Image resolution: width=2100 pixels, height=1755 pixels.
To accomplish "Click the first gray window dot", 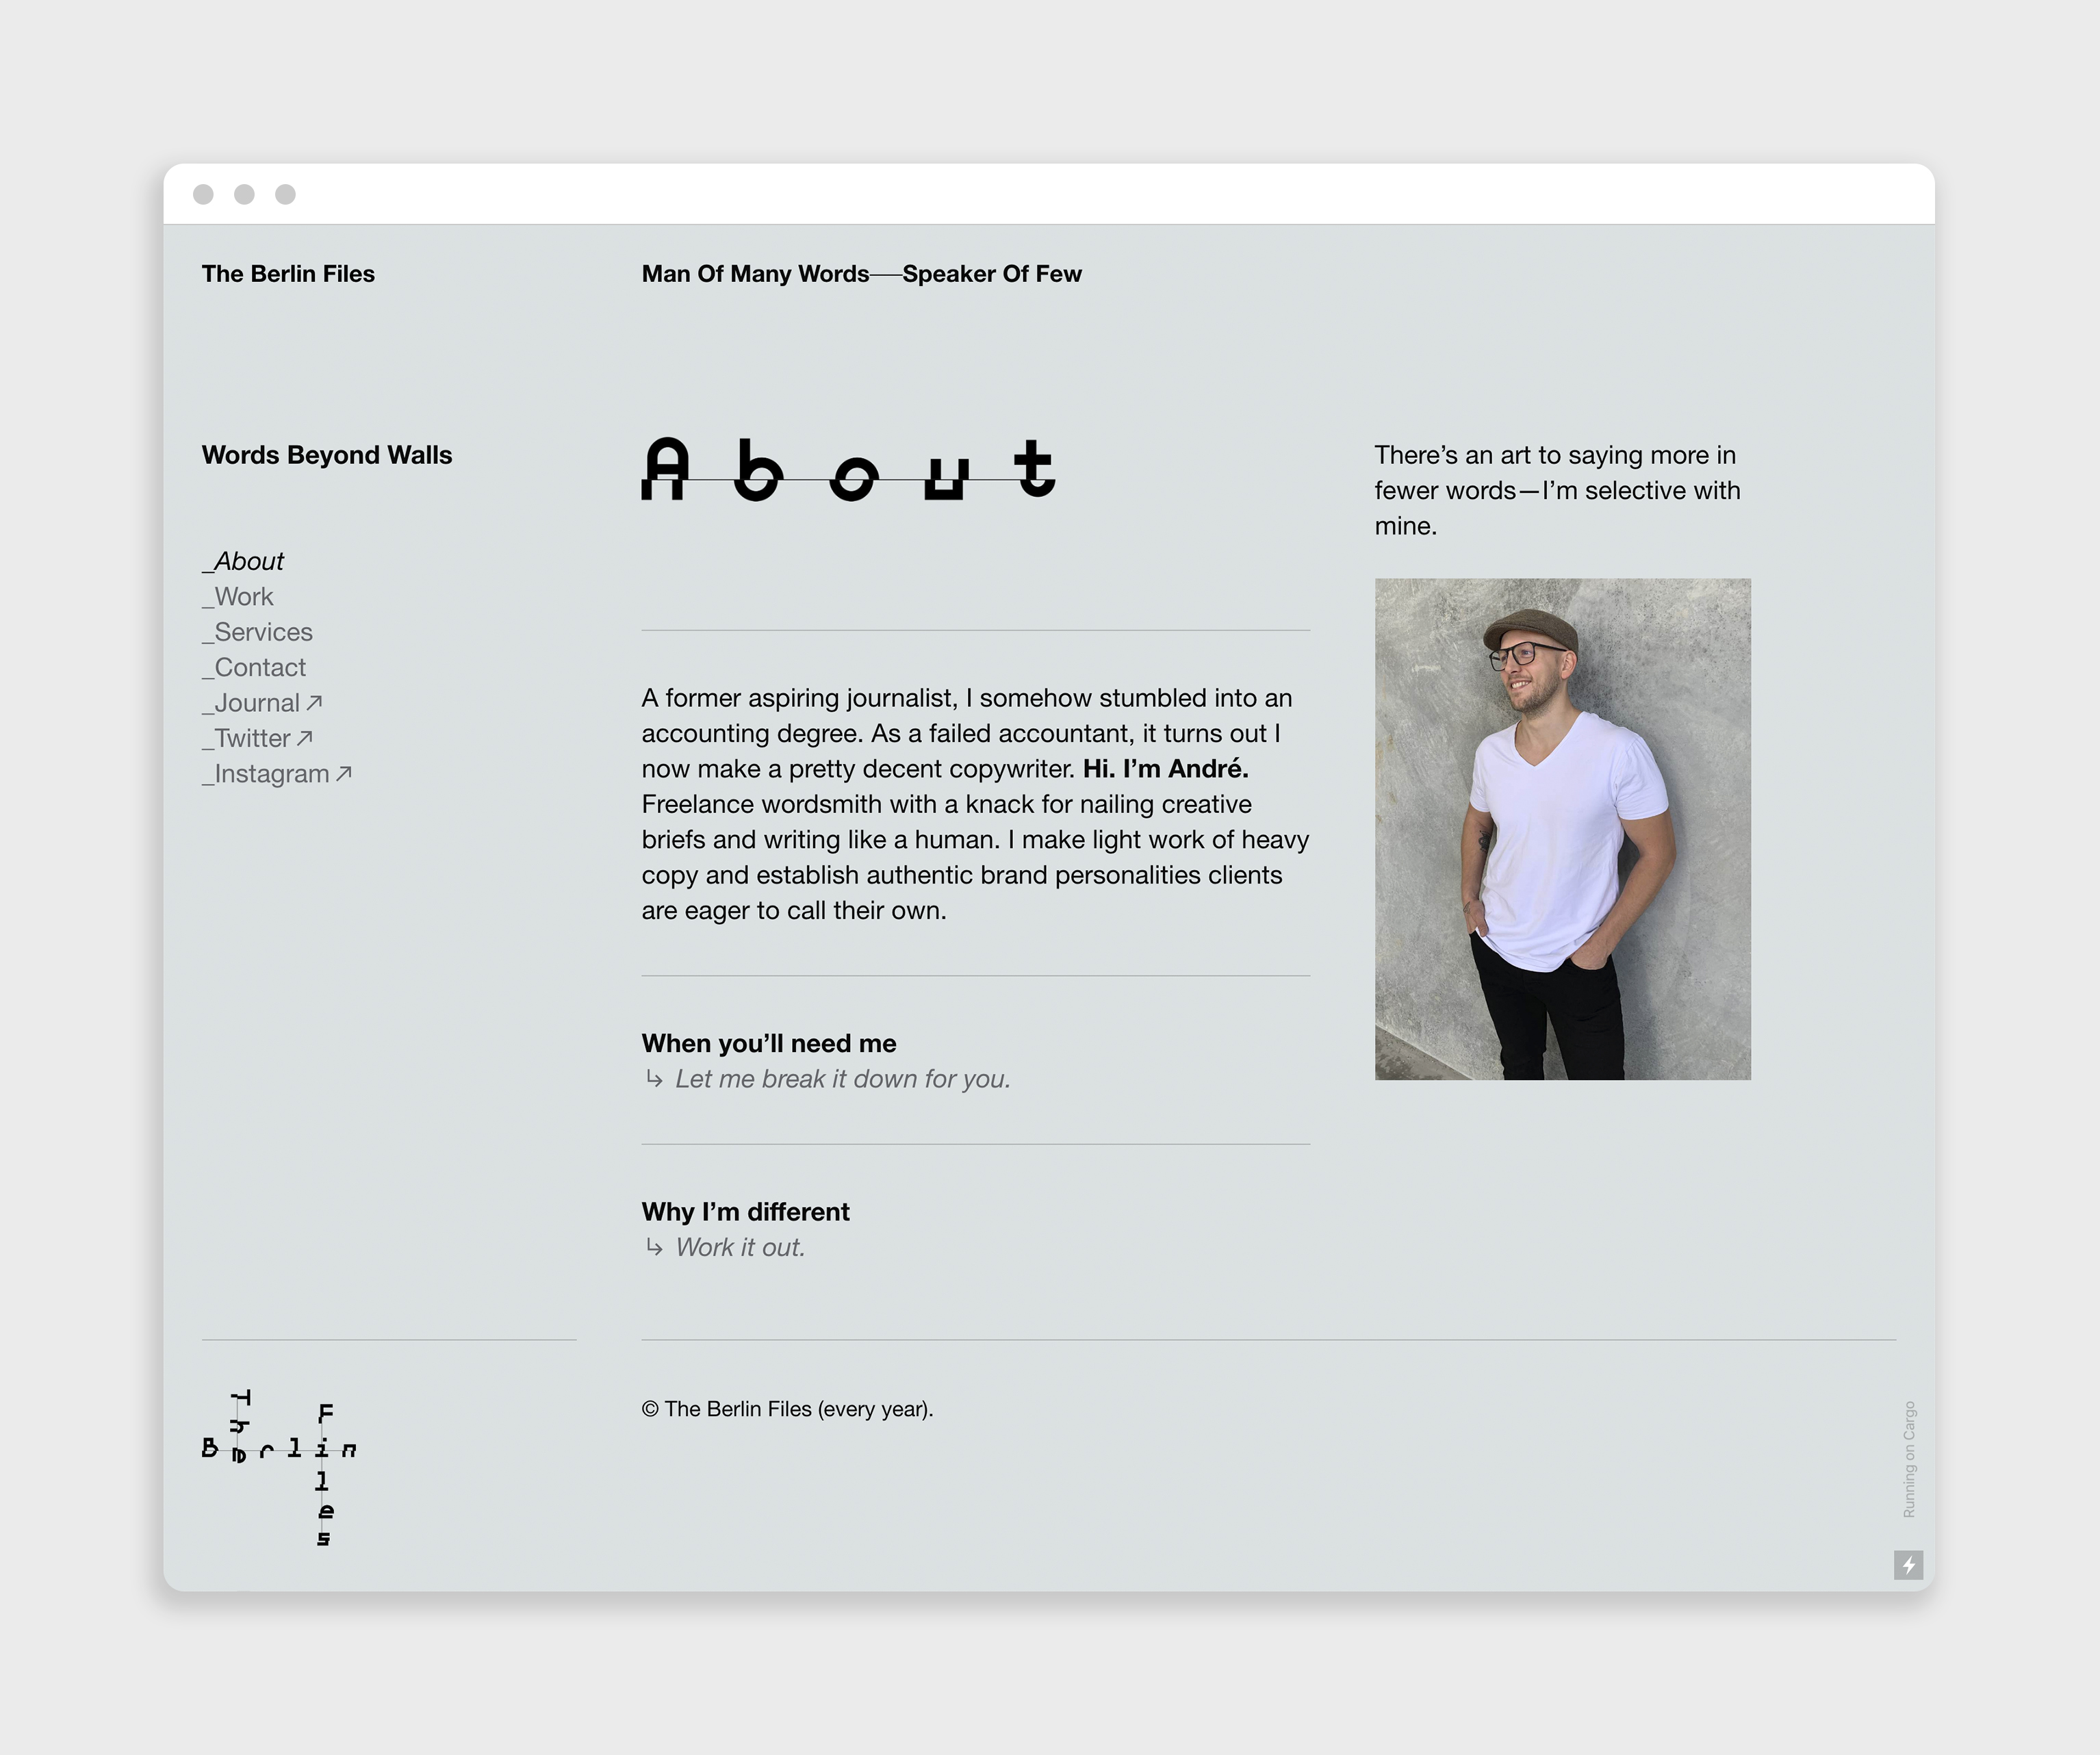I will point(203,194).
